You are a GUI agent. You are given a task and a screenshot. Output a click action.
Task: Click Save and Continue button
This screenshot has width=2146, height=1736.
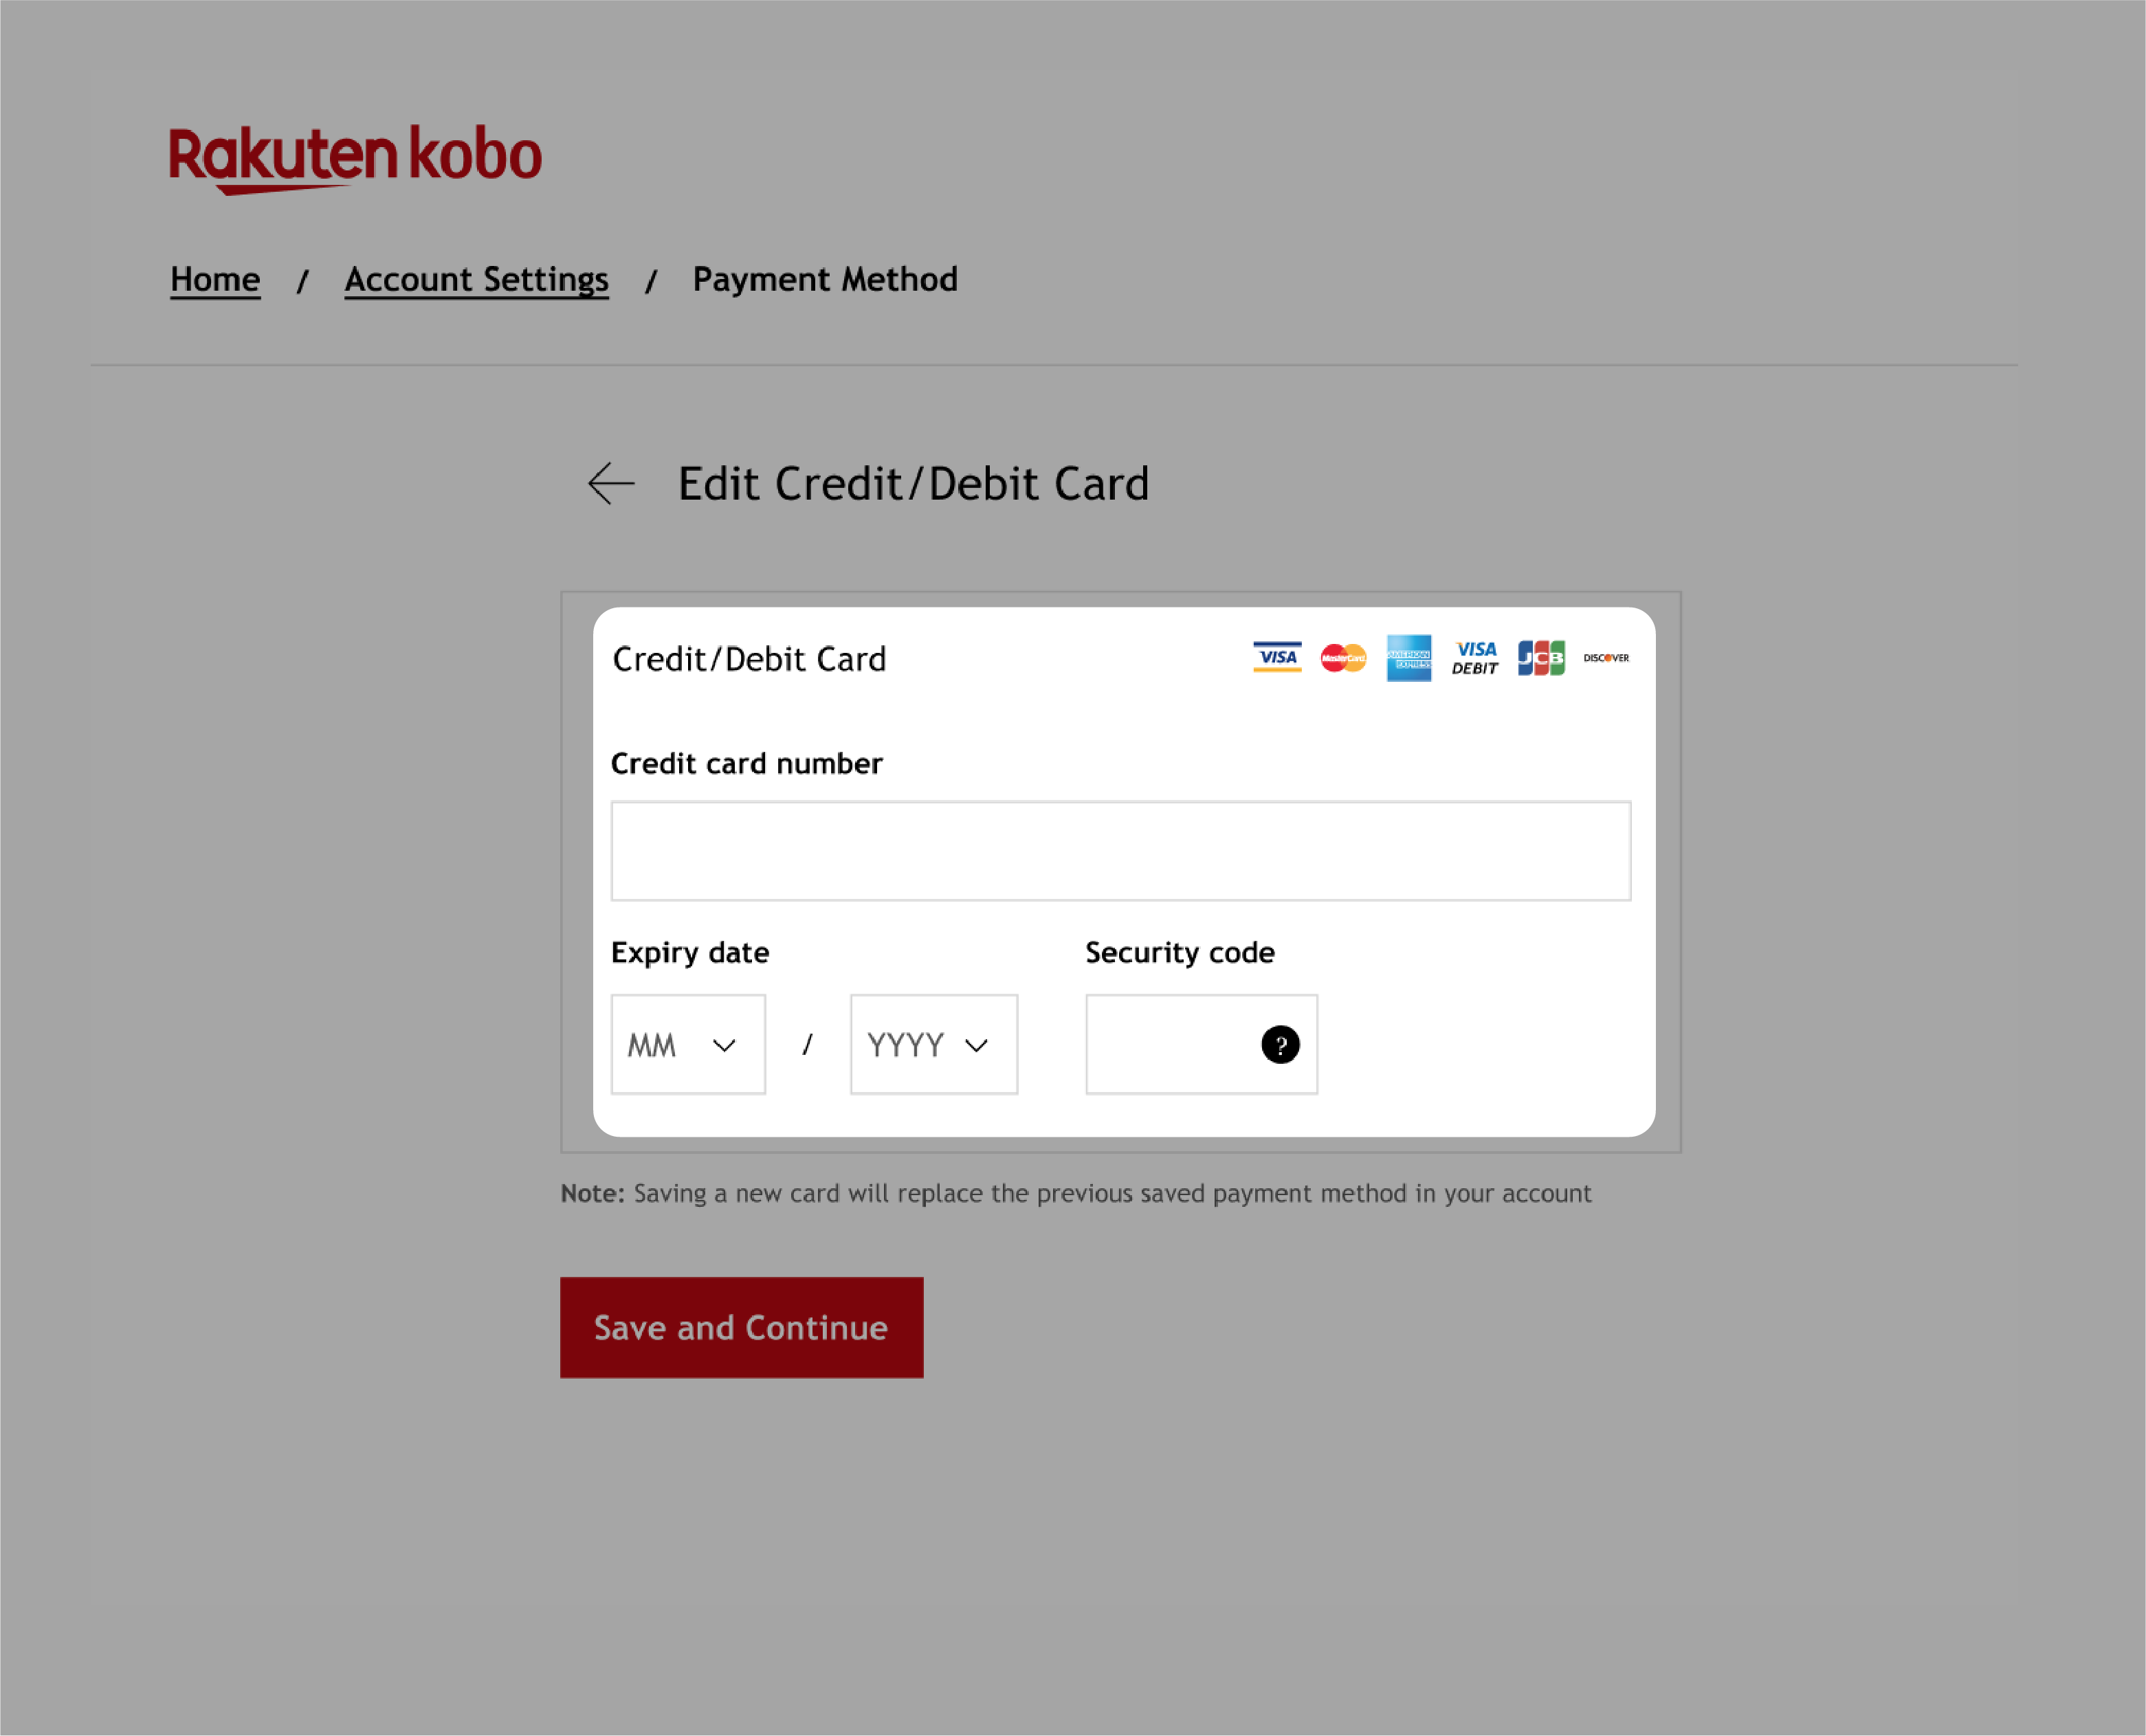pyautogui.click(x=741, y=1327)
